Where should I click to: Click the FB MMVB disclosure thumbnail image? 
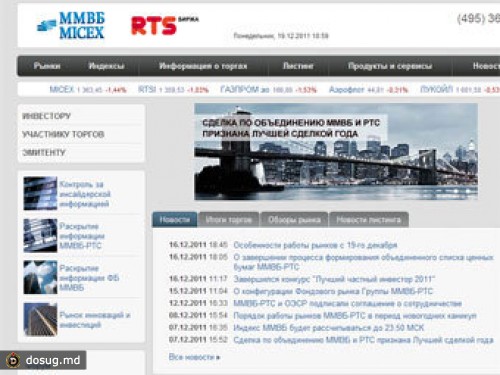coord(40,277)
